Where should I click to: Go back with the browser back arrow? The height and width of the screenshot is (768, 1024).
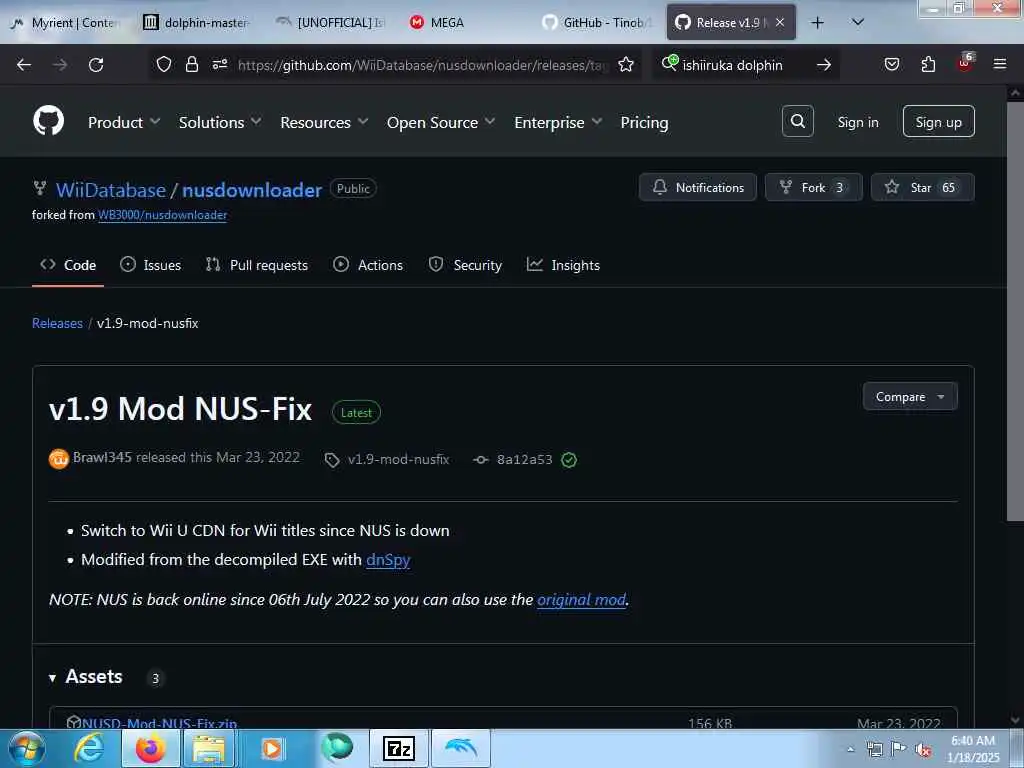(24, 65)
